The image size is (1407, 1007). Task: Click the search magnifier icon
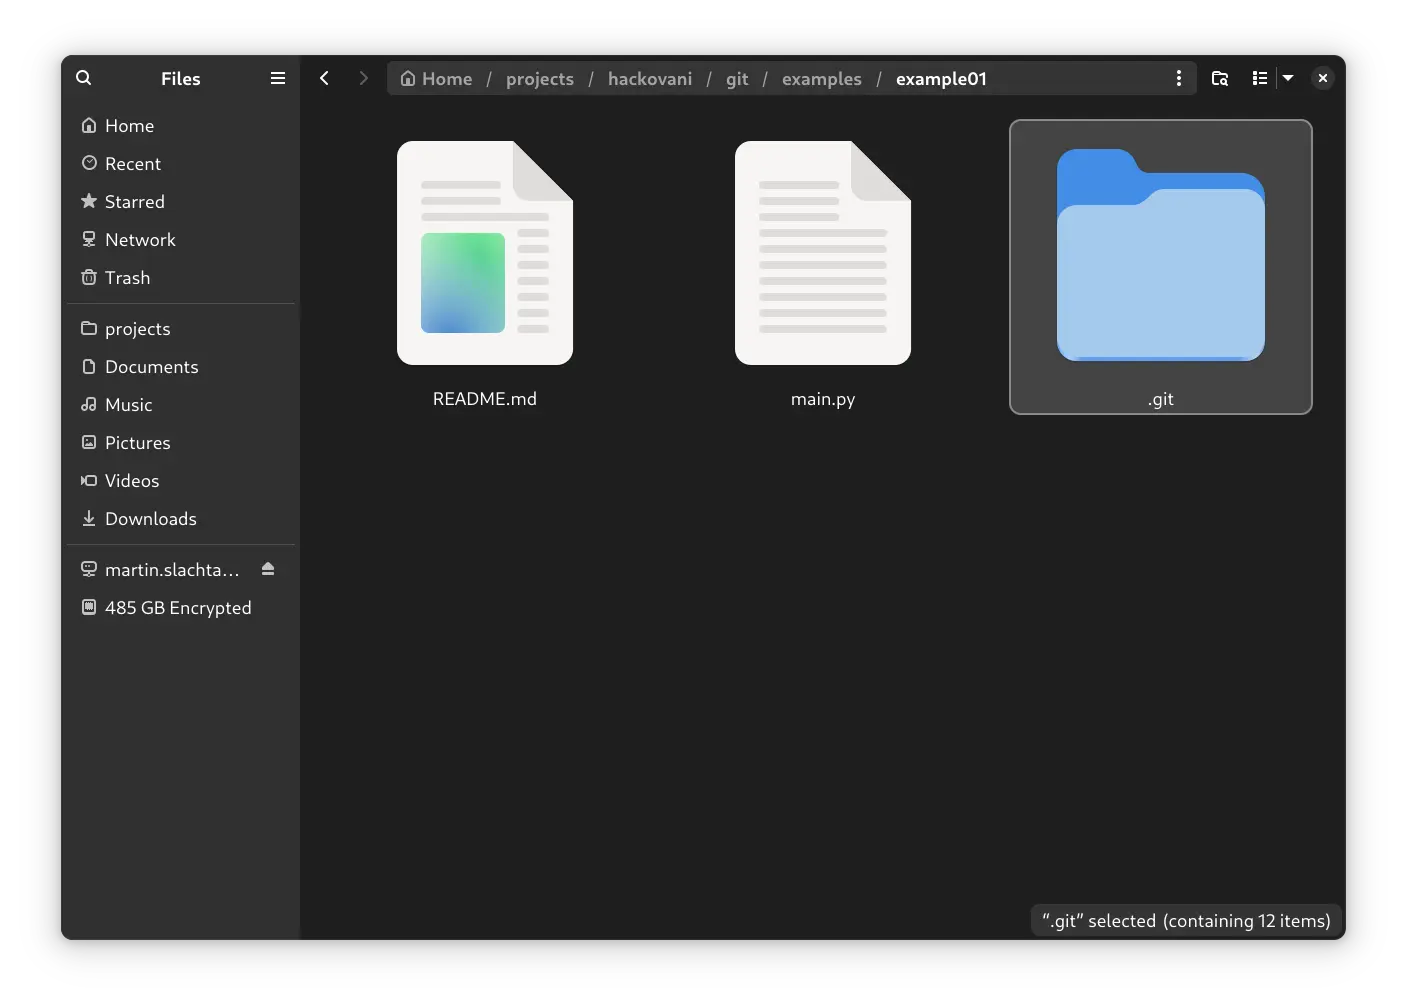click(x=84, y=78)
